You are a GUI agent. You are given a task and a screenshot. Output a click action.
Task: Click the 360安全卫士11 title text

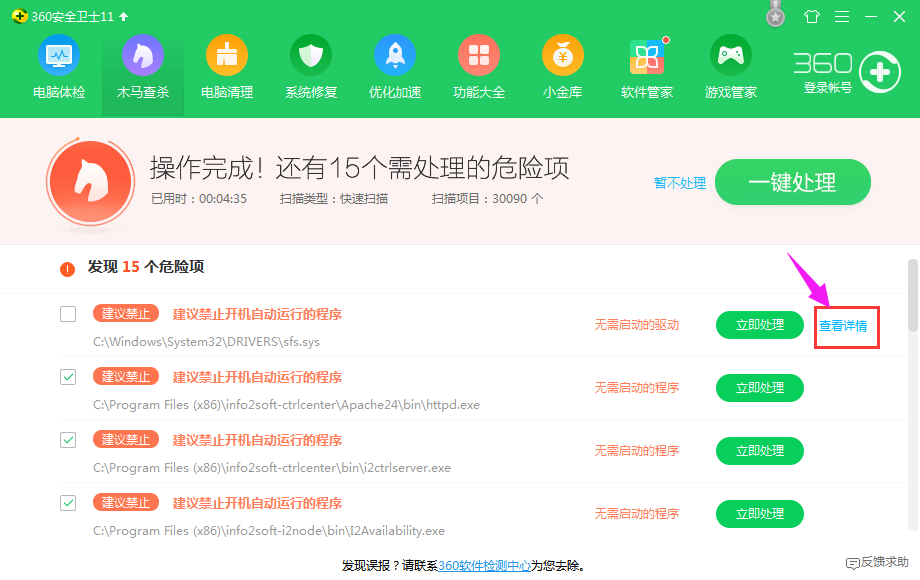[72, 16]
